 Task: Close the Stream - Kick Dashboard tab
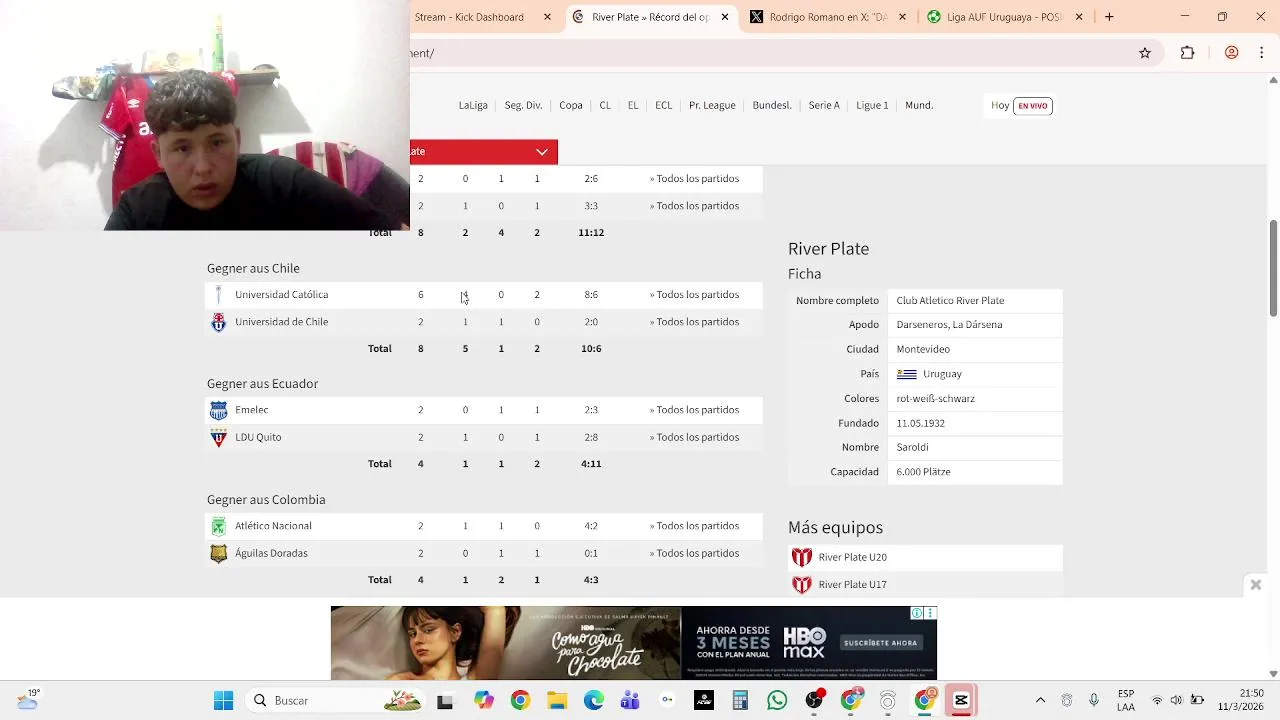pyautogui.click(x=547, y=17)
